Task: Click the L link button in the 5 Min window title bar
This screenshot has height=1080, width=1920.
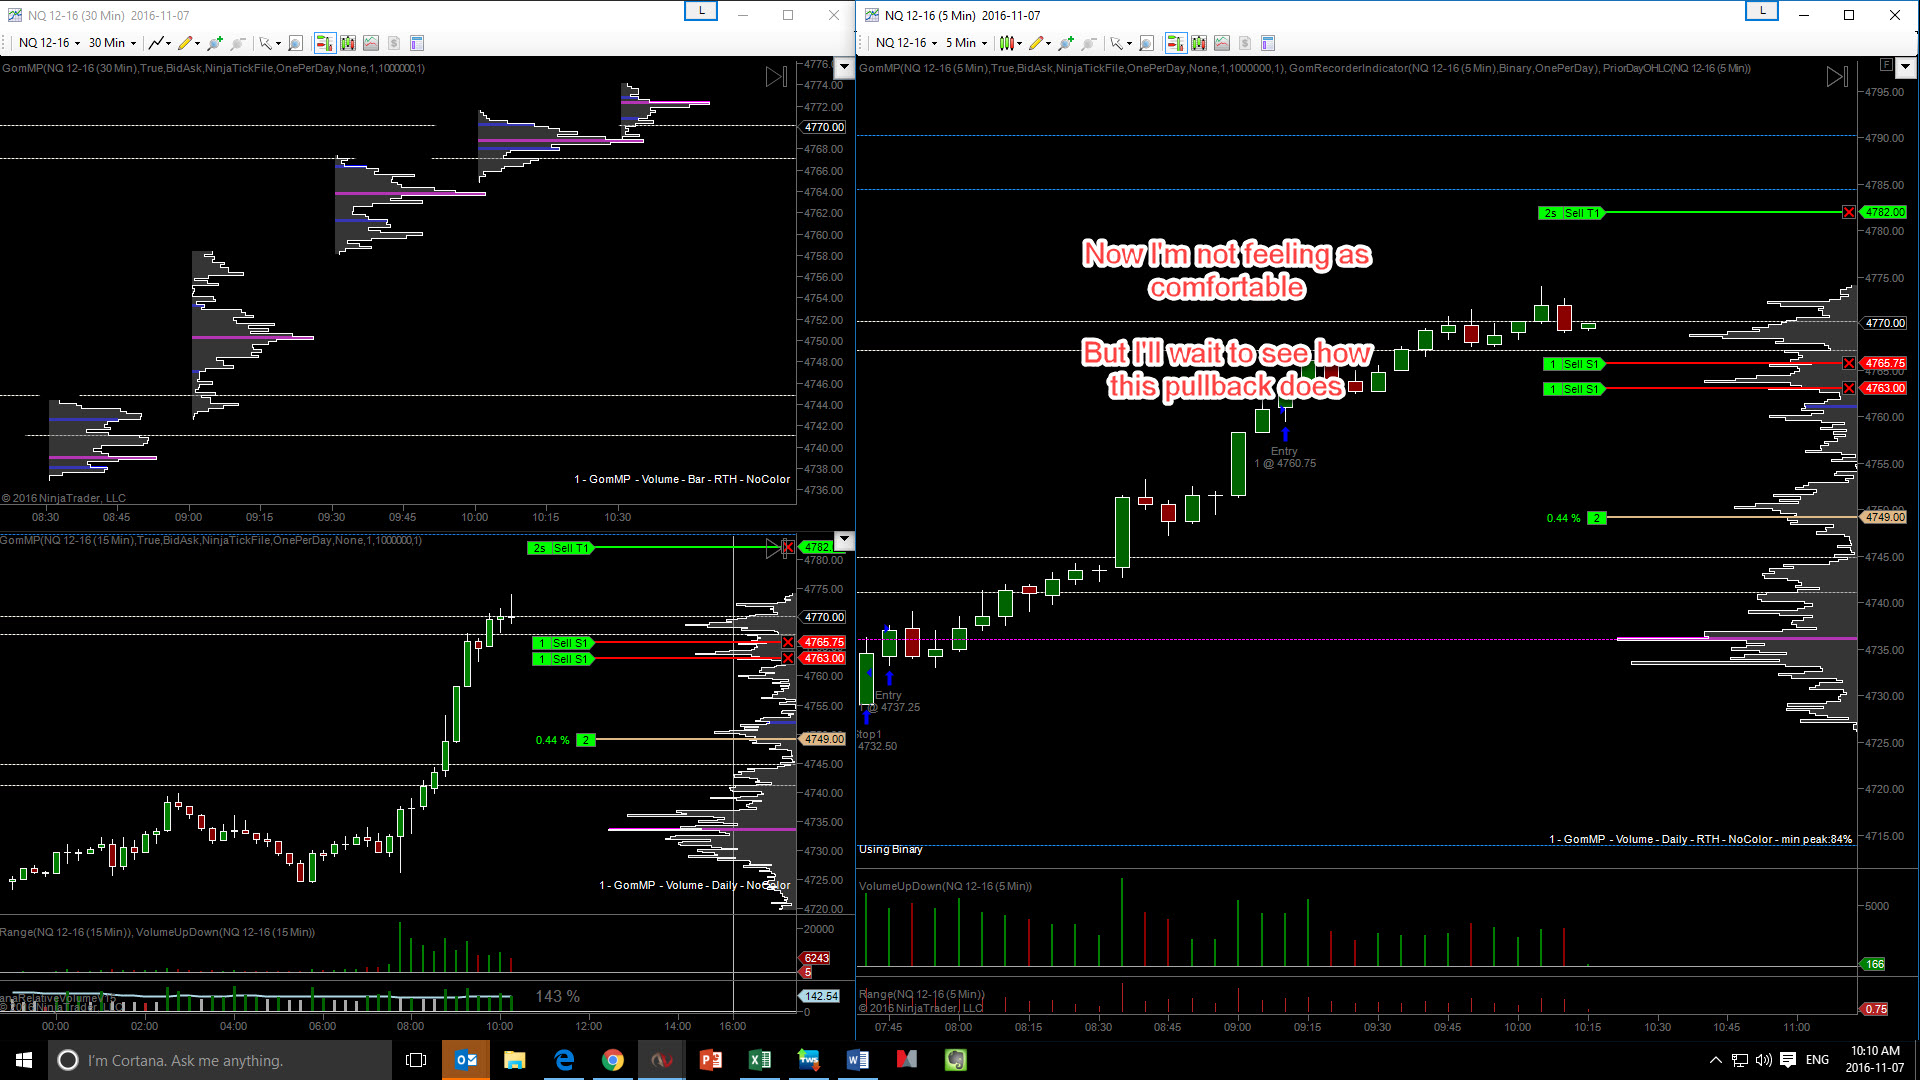Action: (1762, 11)
